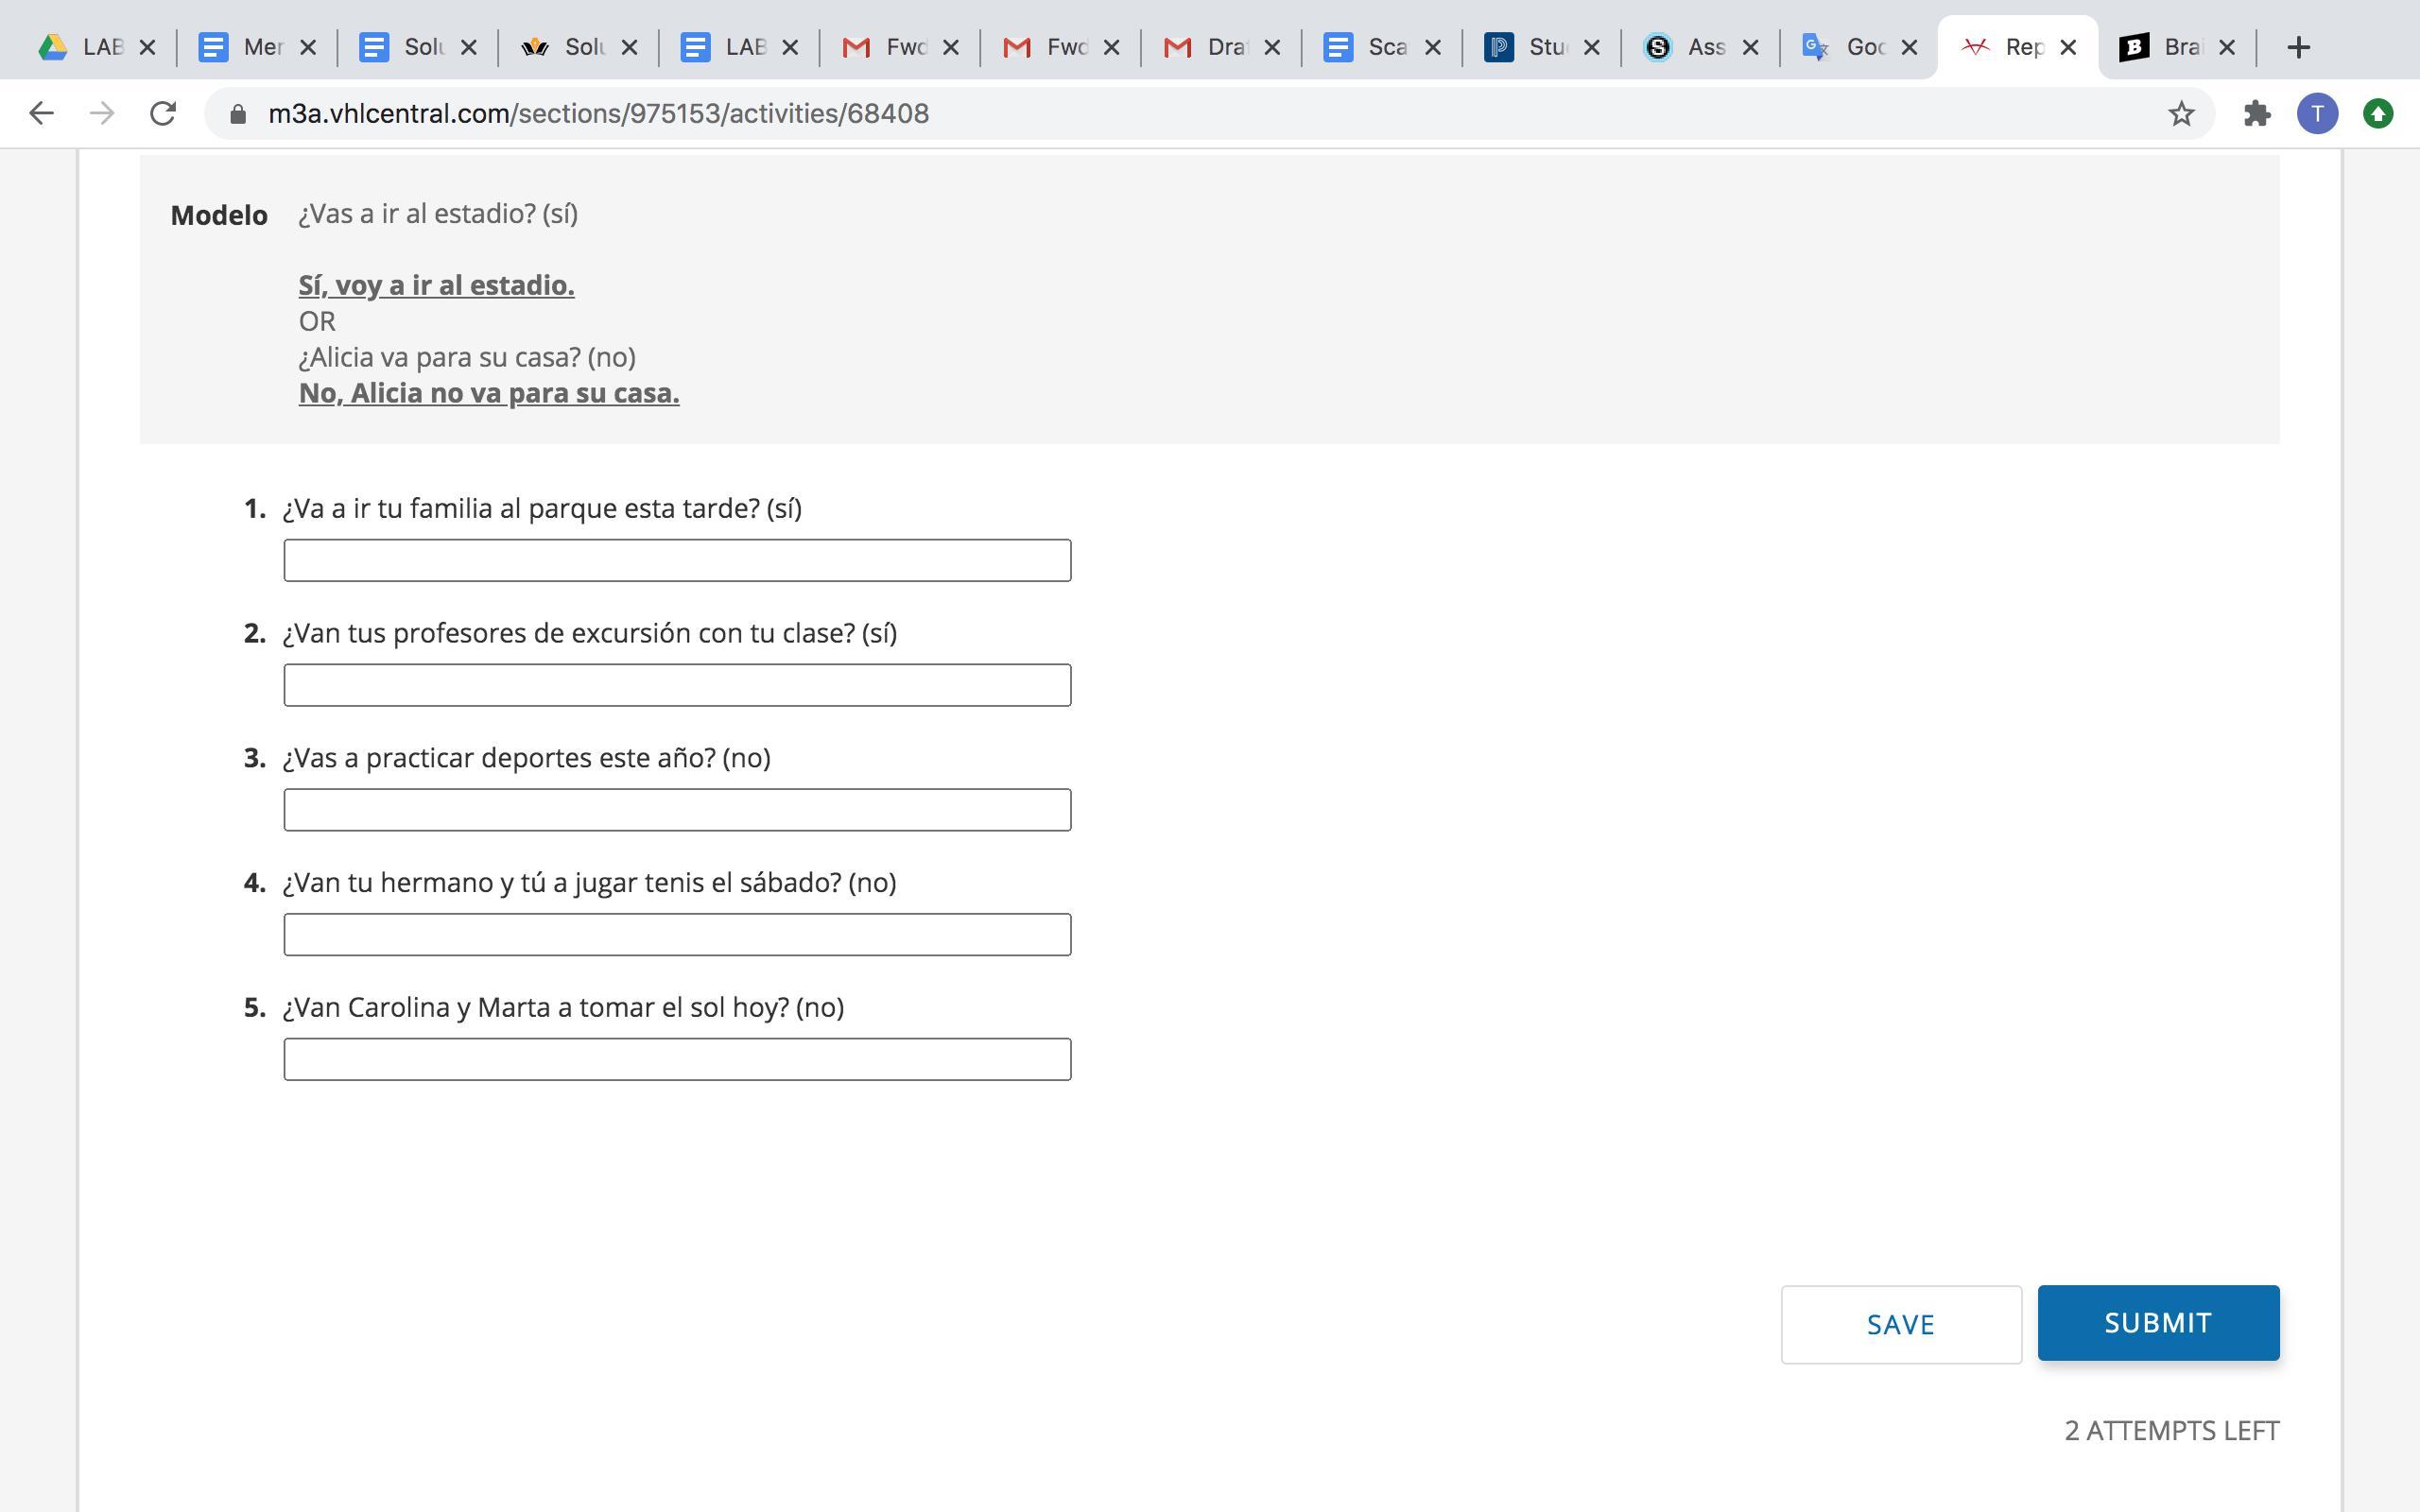Viewport: 2420px width, 1512px height.
Task: Click the browser back arrow
Action: pyautogui.click(x=41, y=113)
